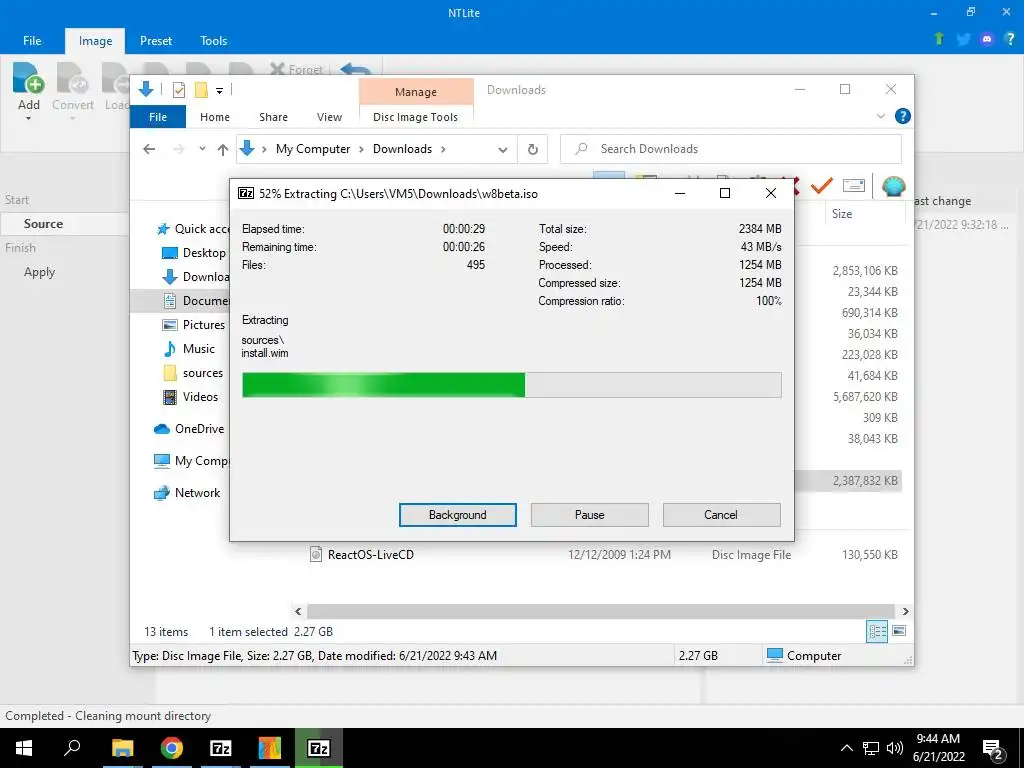Open the Explorer View ribbon tab

tap(329, 117)
